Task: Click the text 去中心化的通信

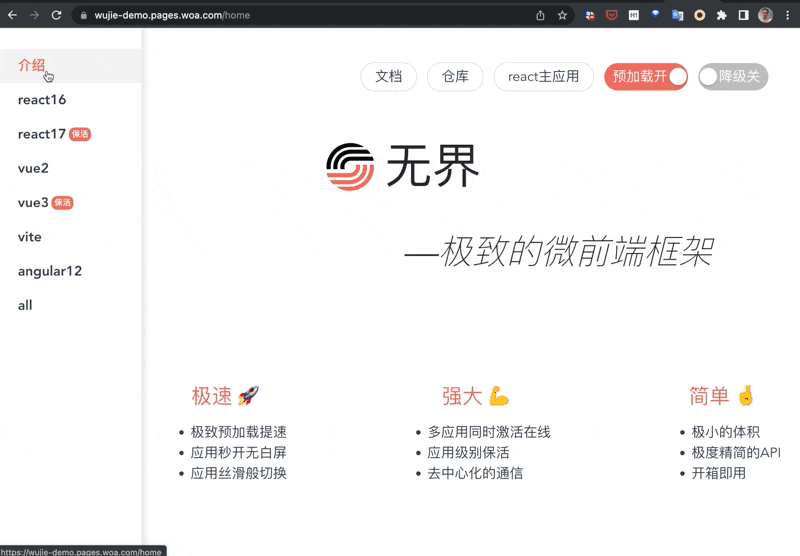Action: coord(475,473)
